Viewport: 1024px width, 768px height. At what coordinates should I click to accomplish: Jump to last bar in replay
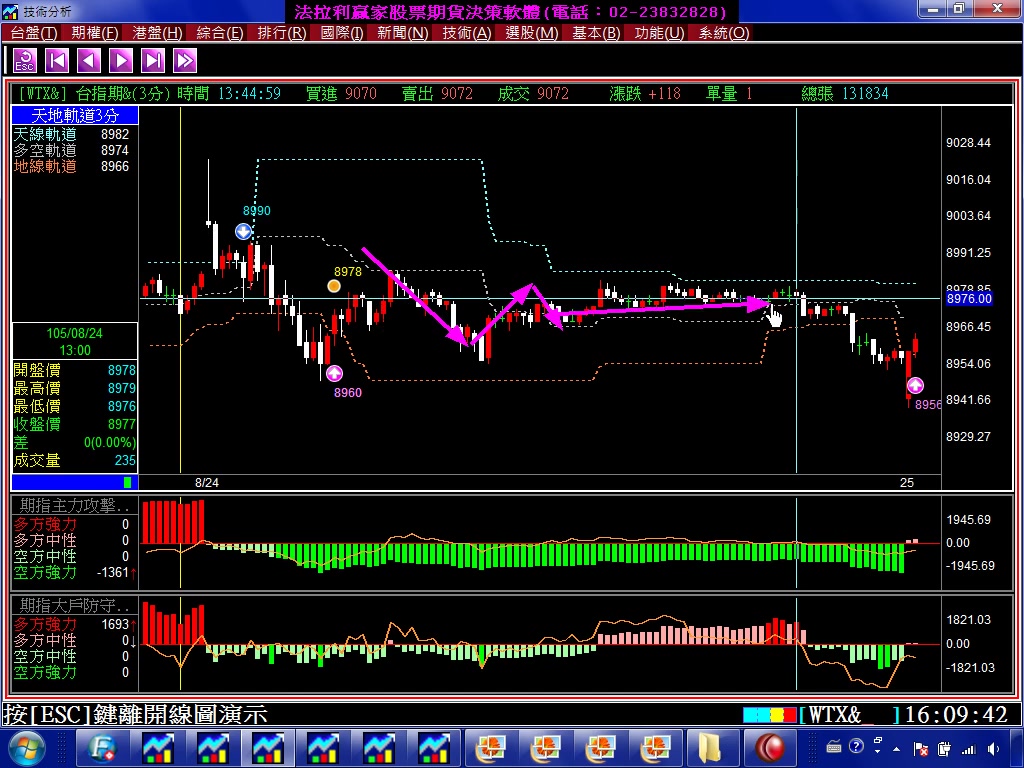153,60
